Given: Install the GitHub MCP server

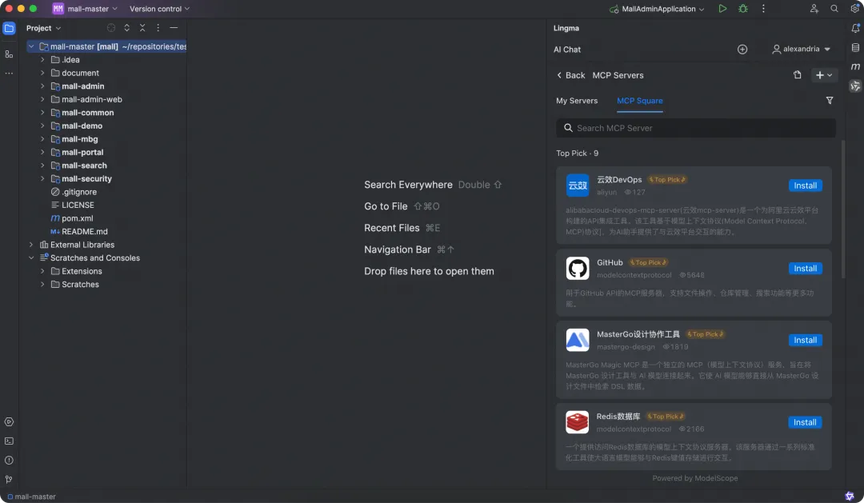Looking at the screenshot, I should coord(805,268).
